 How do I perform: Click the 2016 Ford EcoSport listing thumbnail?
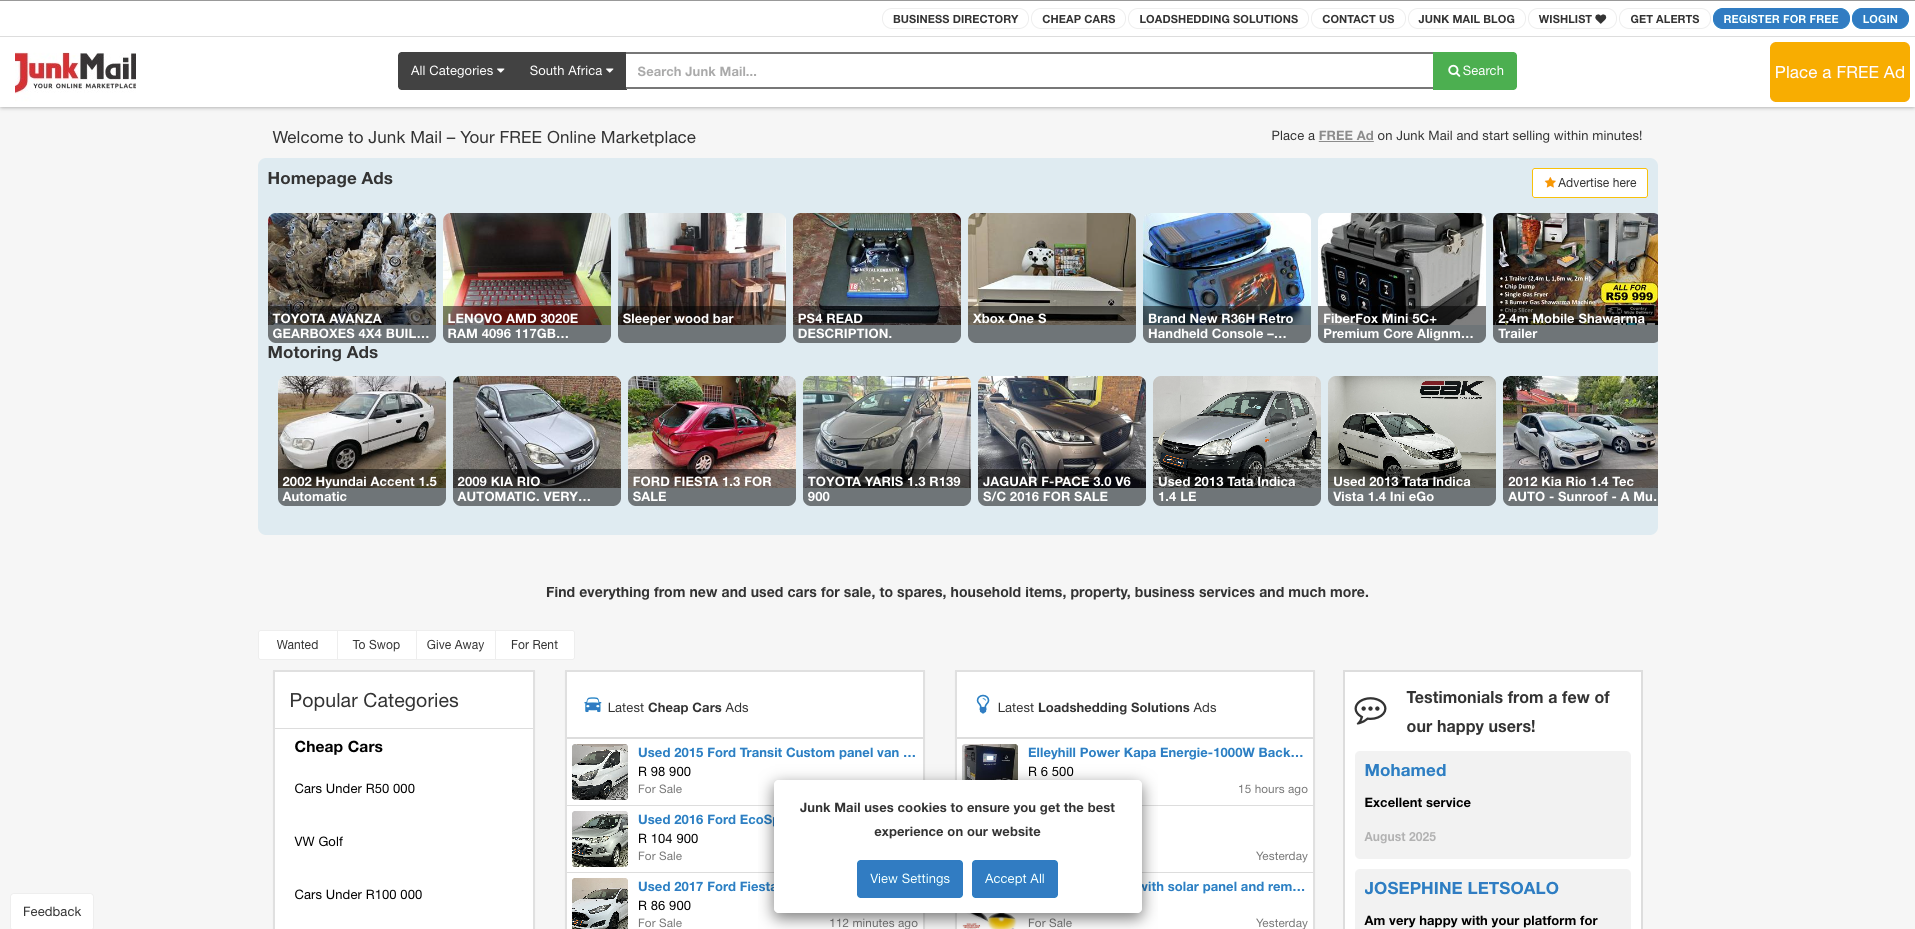point(600,839)
